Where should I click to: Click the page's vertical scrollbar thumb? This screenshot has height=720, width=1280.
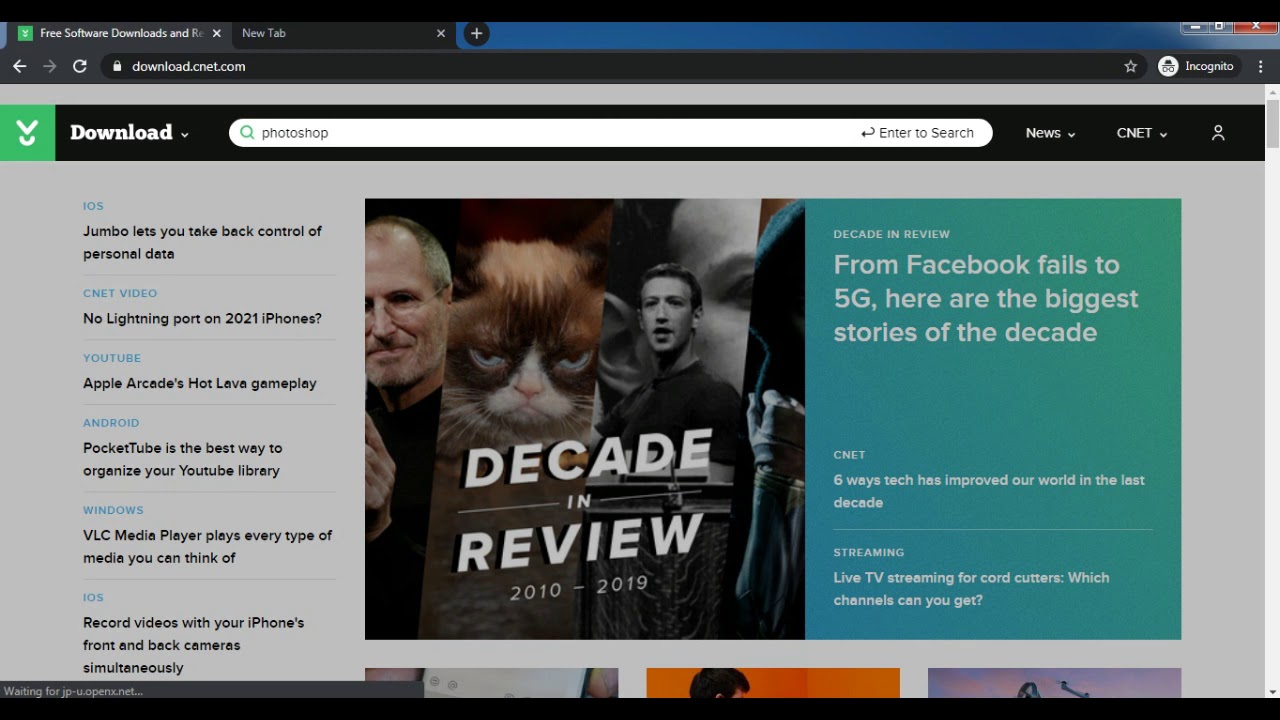point(1272,124)
